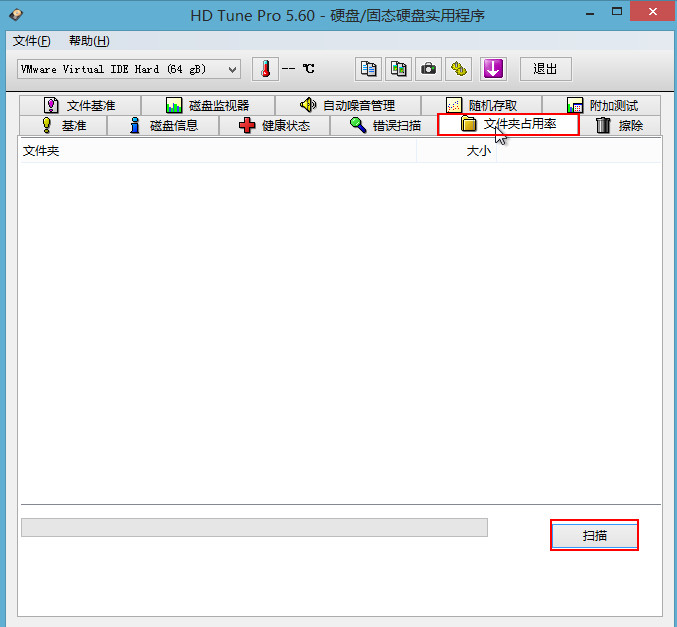Click the copy text to clipboard icon

point(368,69)
